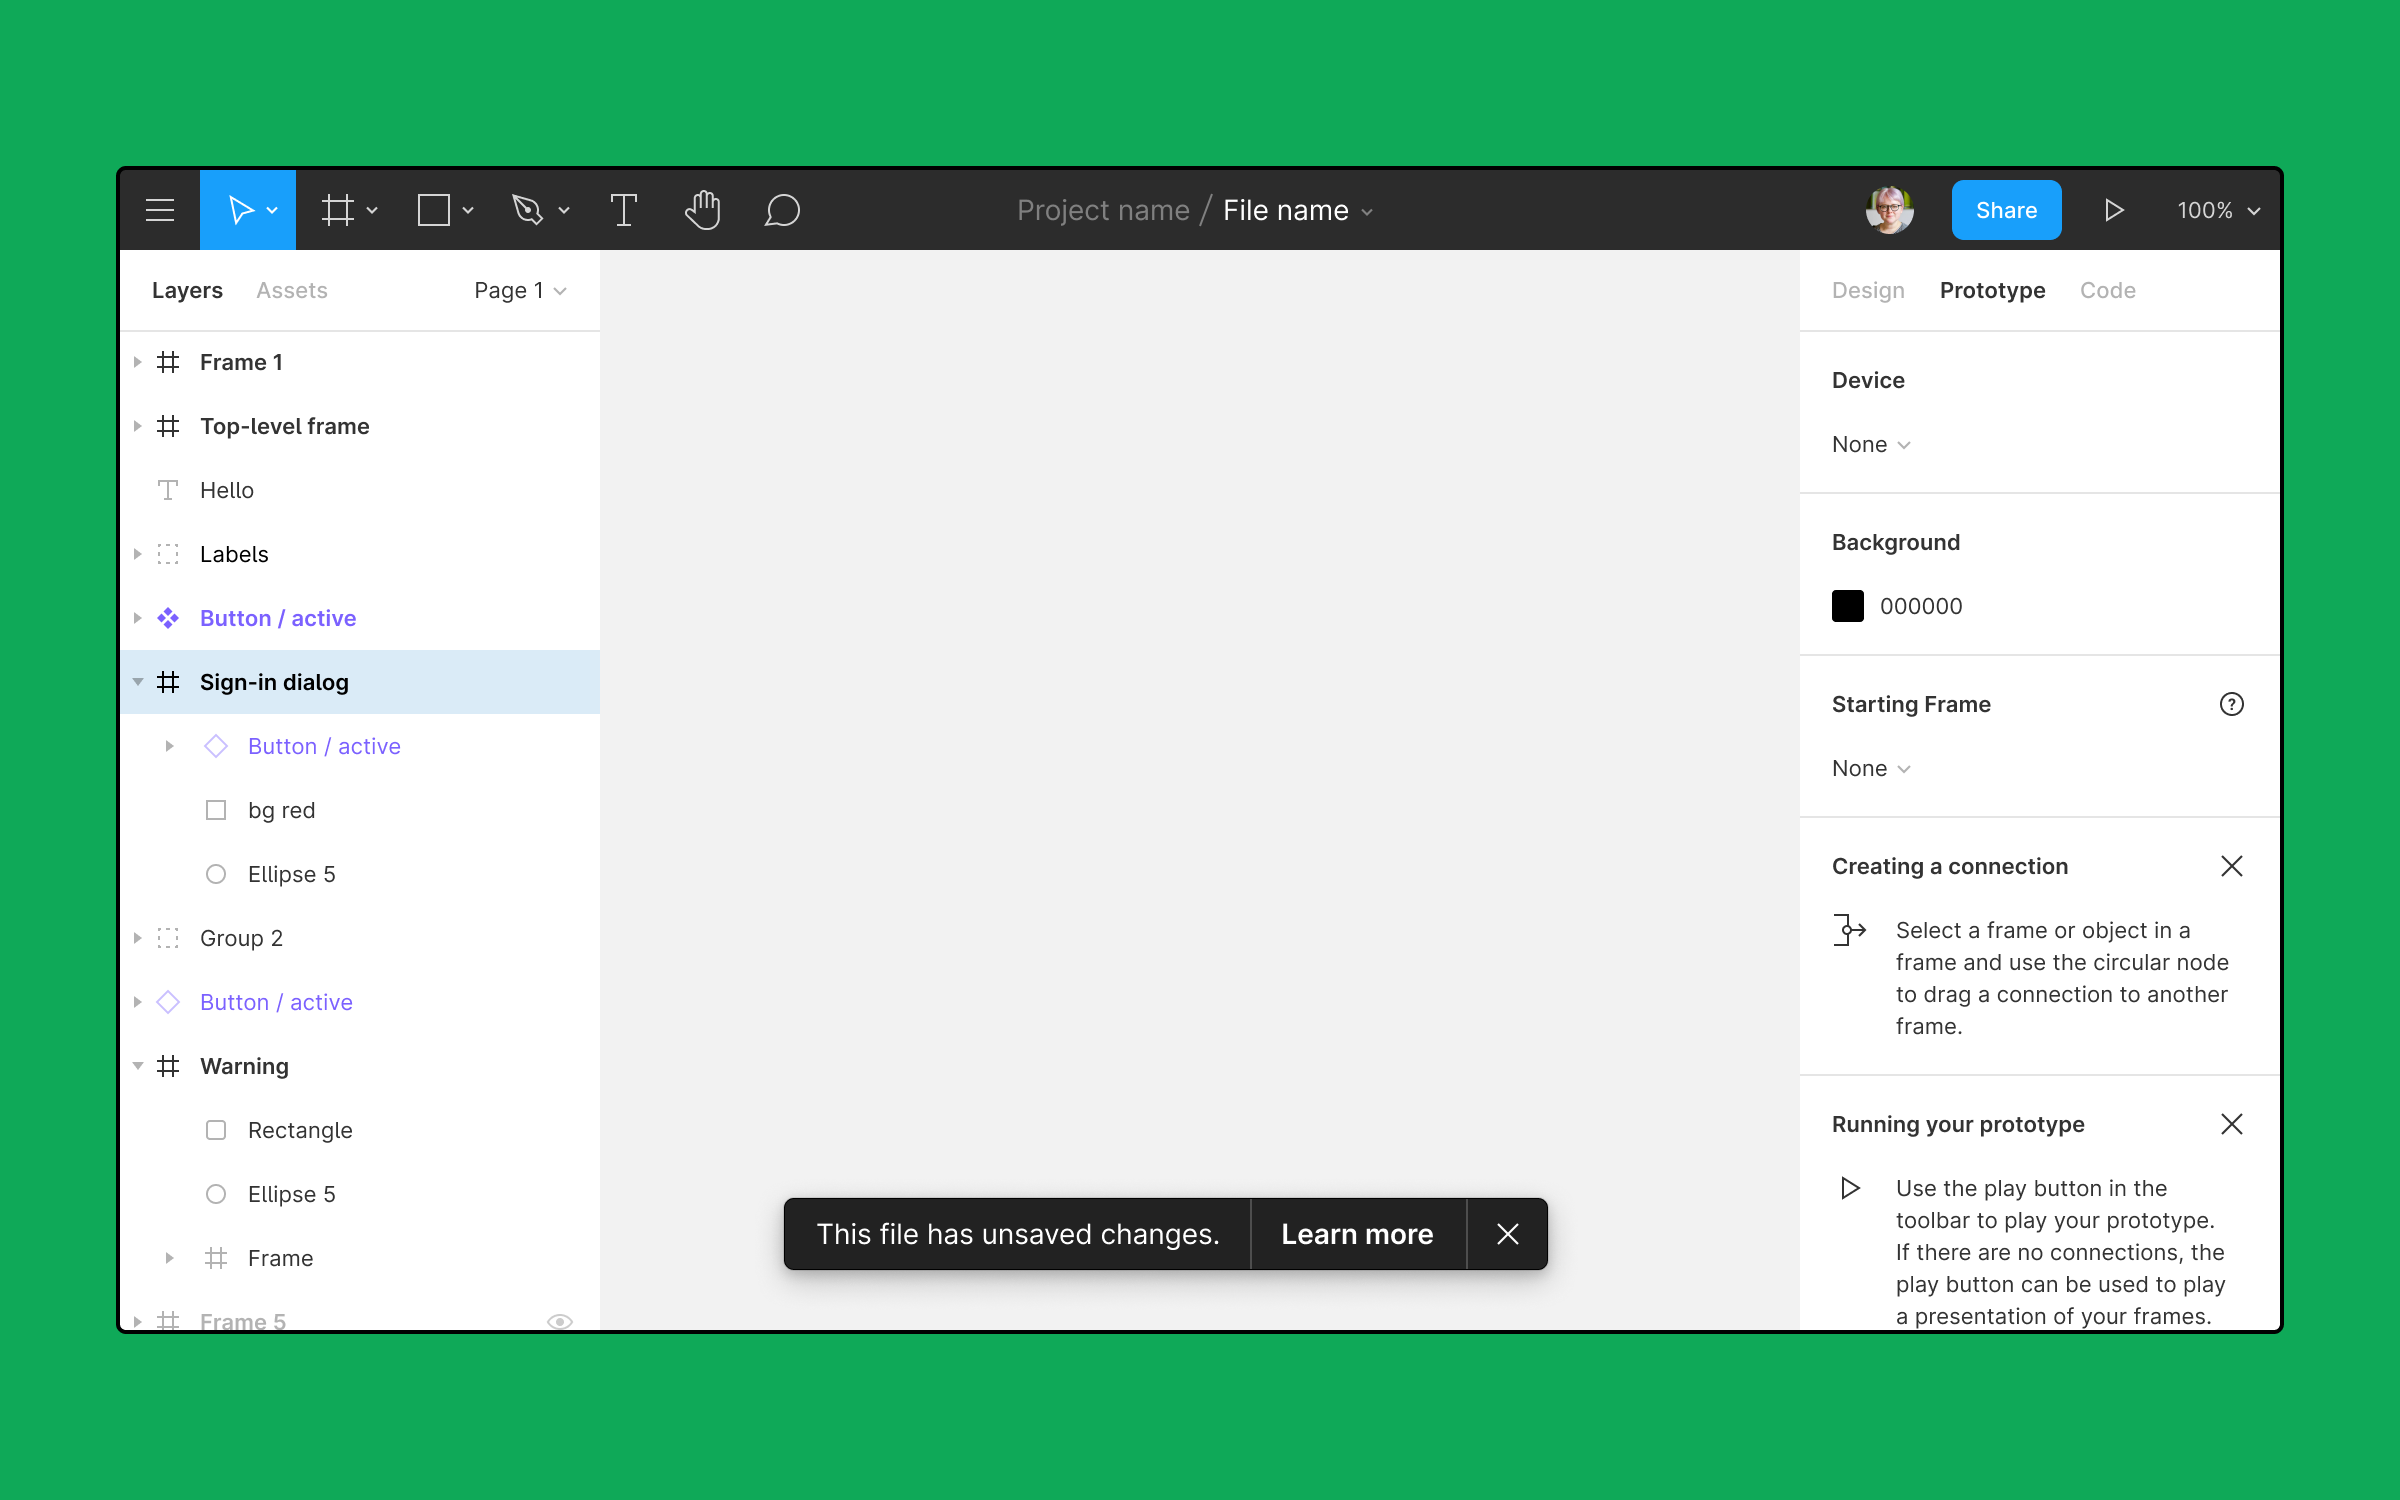Viewport: 2400px width, 1500px height.
Task: Activate the Frame tool
Action: click(340, 209)
